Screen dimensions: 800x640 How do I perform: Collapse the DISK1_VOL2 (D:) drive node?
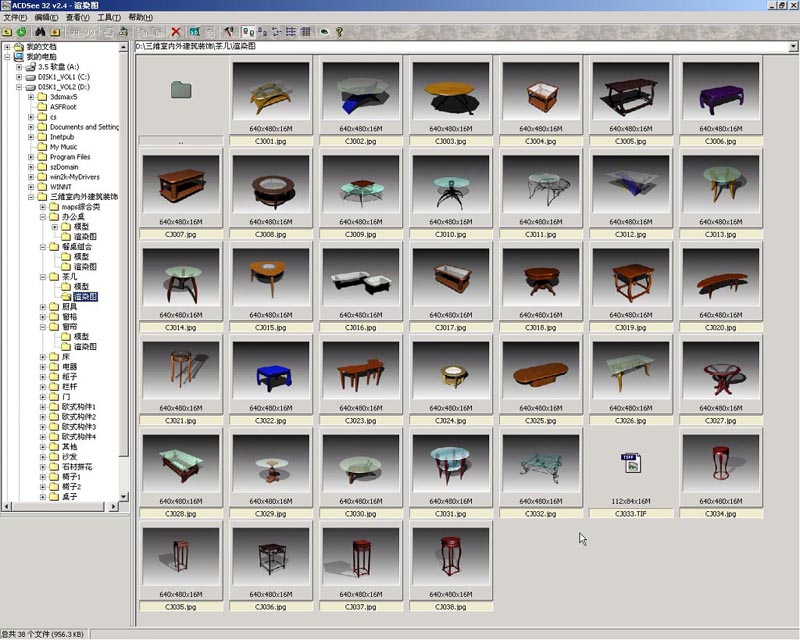point(19,87)
